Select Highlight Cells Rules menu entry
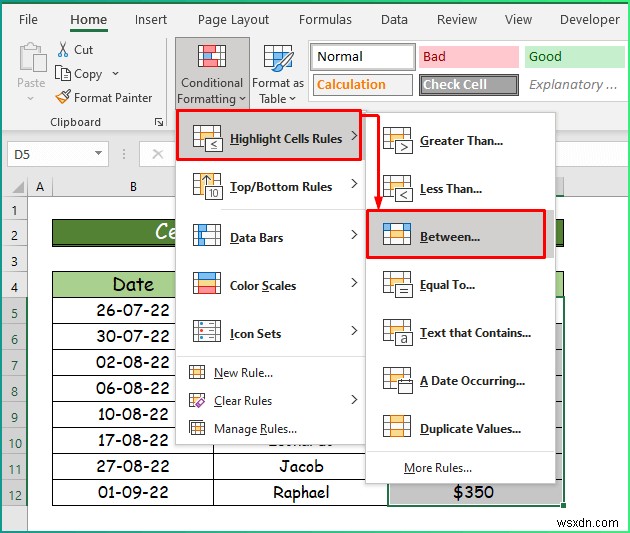The image size is (630, 533). click(x=269, y=136)
